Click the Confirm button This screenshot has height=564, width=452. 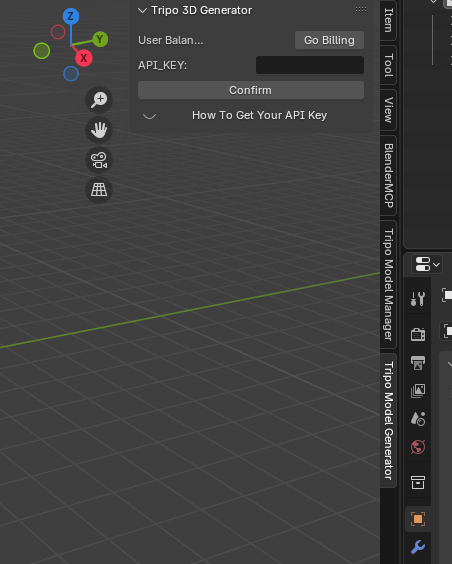pos(251,90)
